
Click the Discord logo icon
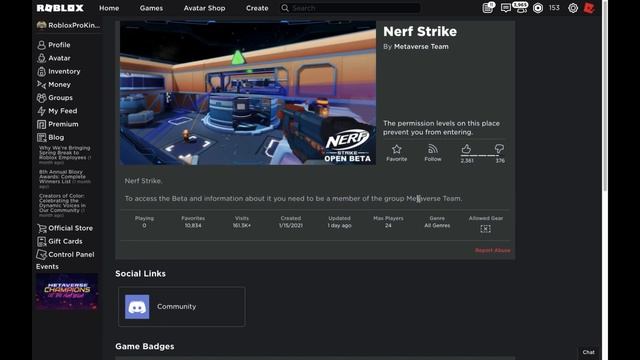(137, 307)
